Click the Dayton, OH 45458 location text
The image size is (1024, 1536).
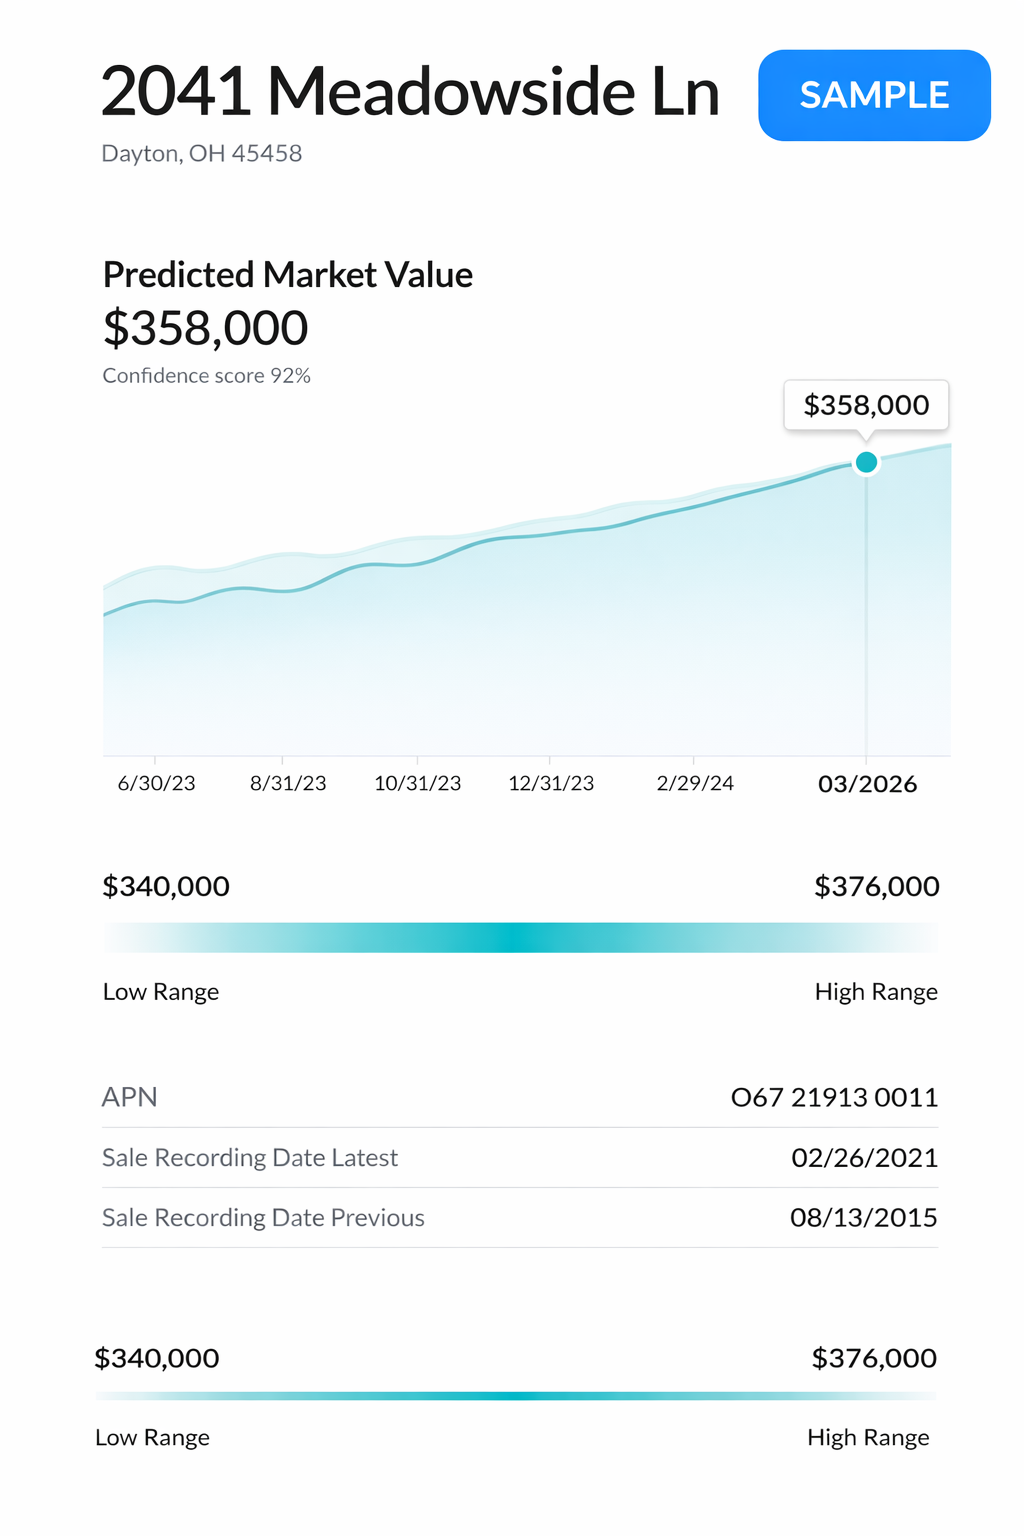coord(202,153)
